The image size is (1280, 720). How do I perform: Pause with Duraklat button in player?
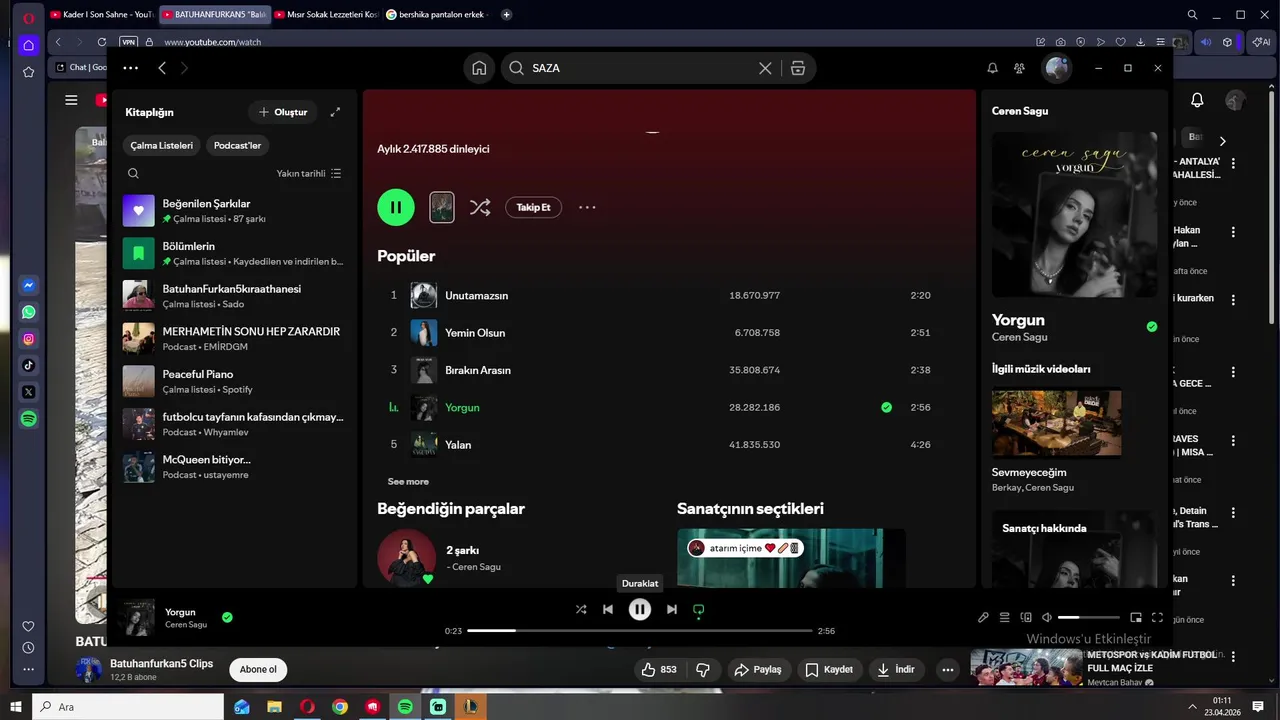pyautogui.click(x=640, y=609)
